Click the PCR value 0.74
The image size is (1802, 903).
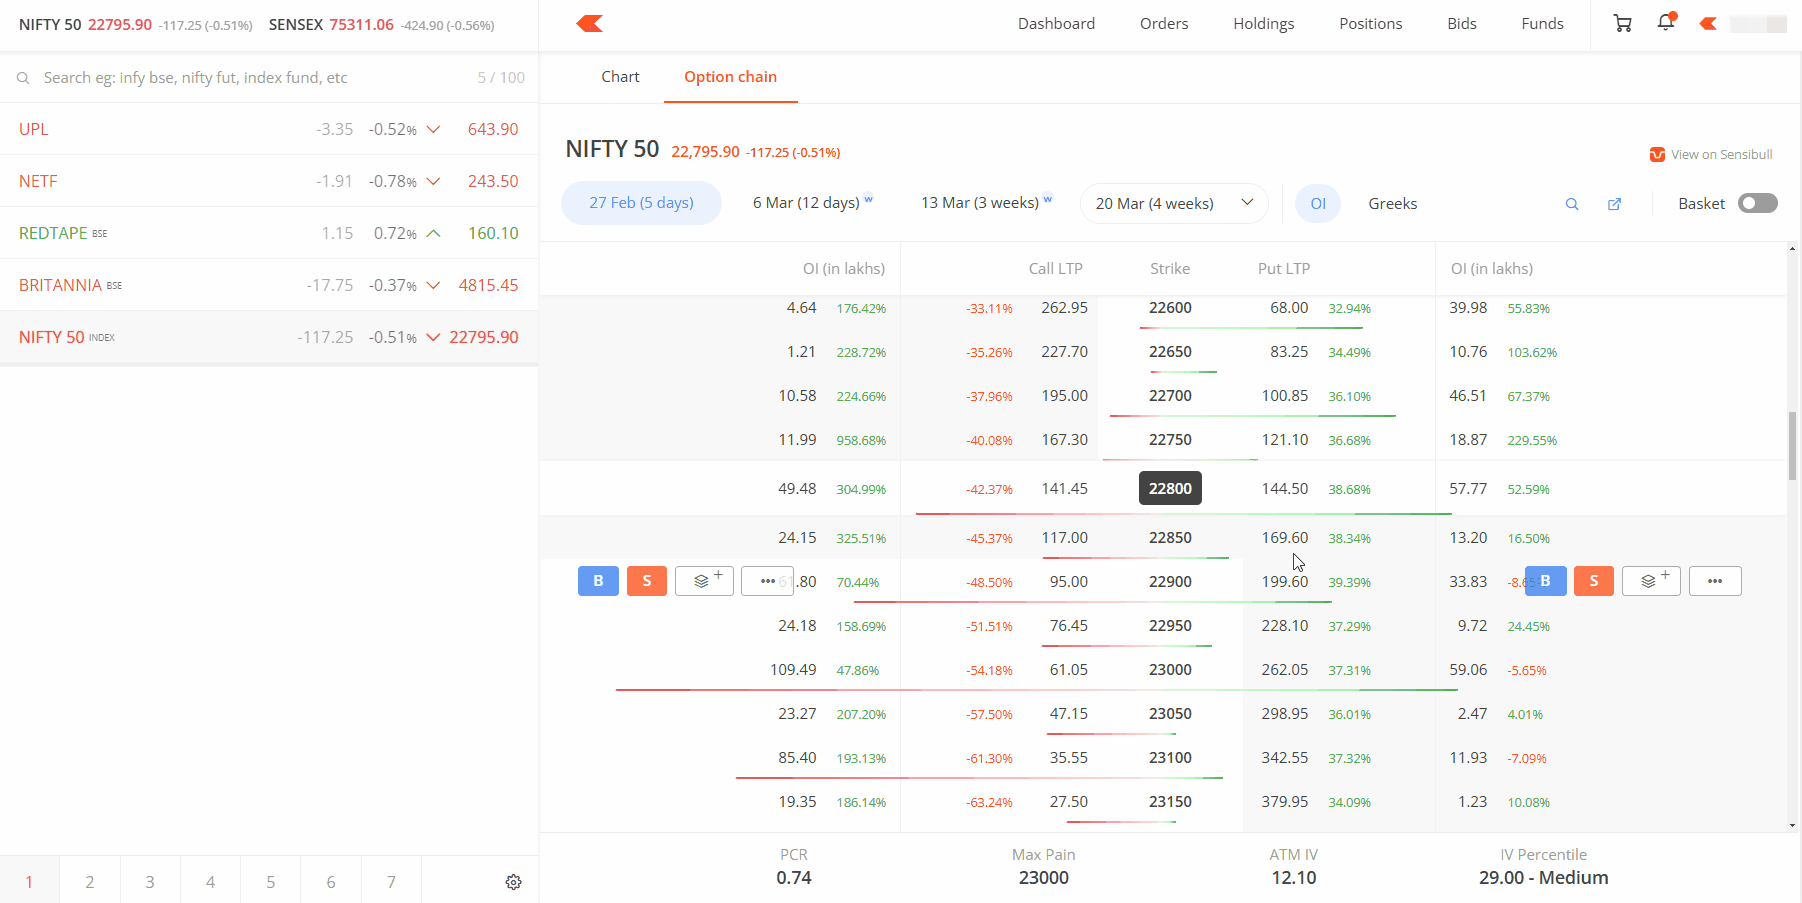click(x=794, y=878)
